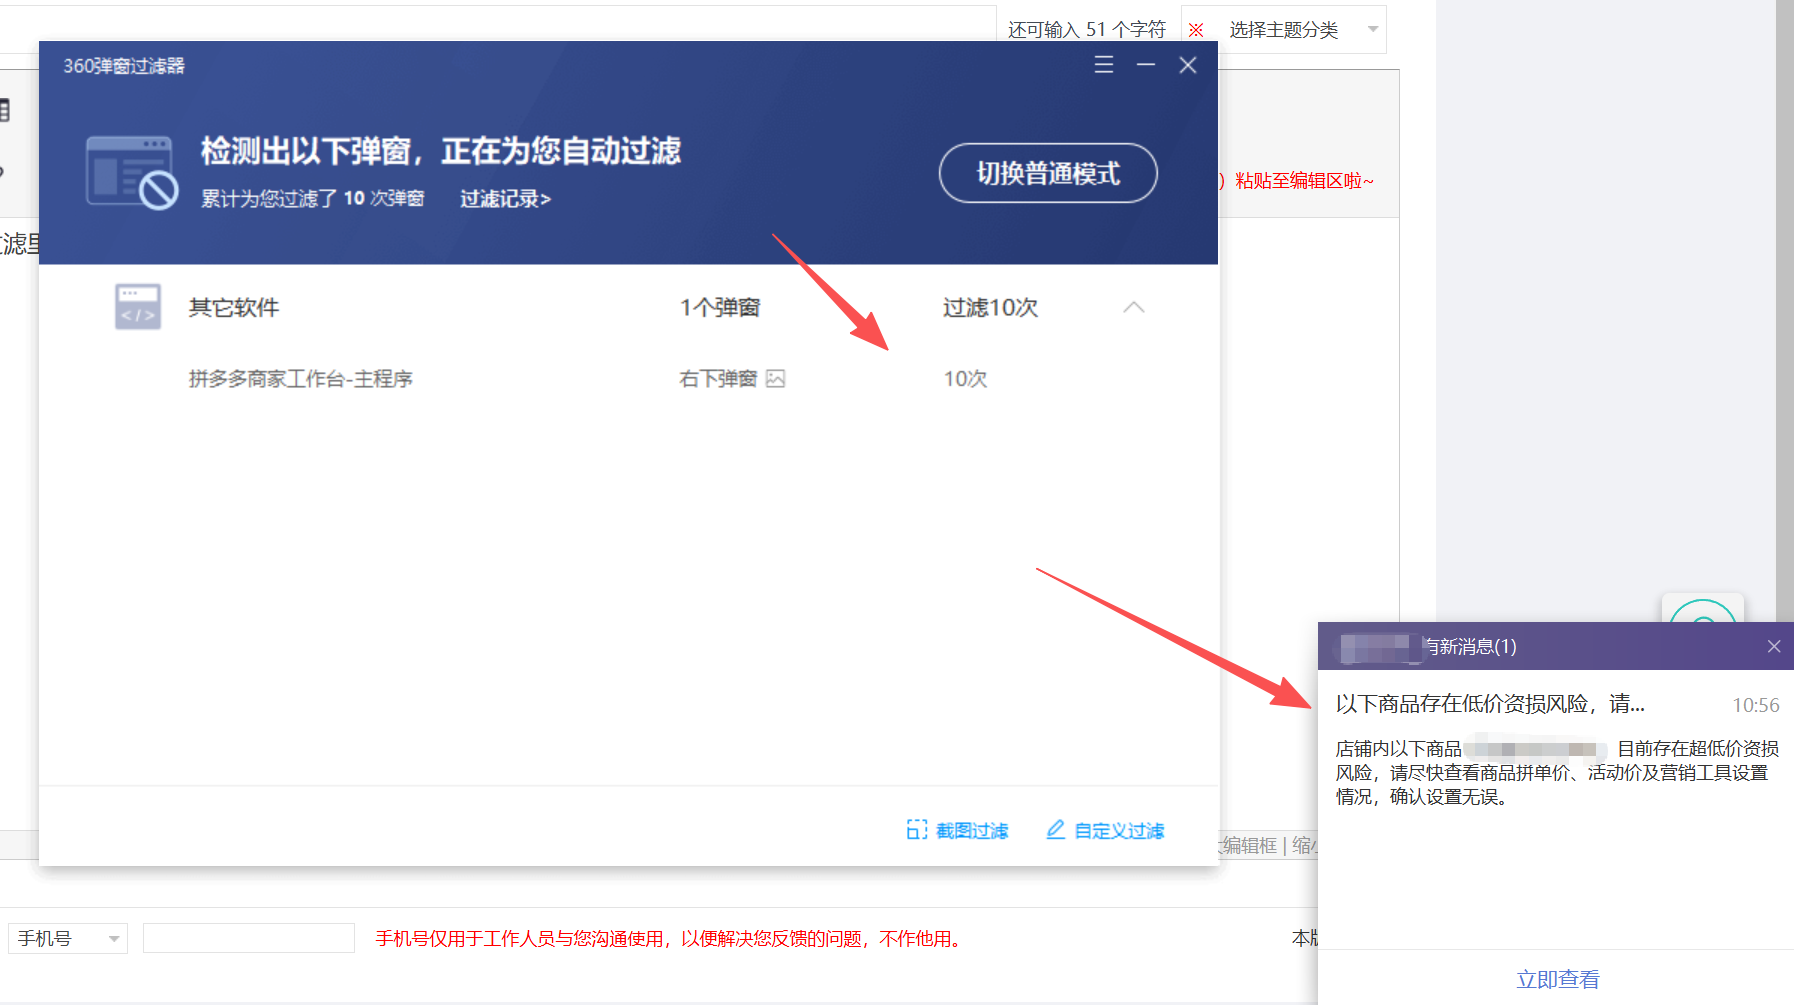Click the 过滤10次 count text
The width and height of the screenshot is (1794, 1005).
[x=990, y=308]
